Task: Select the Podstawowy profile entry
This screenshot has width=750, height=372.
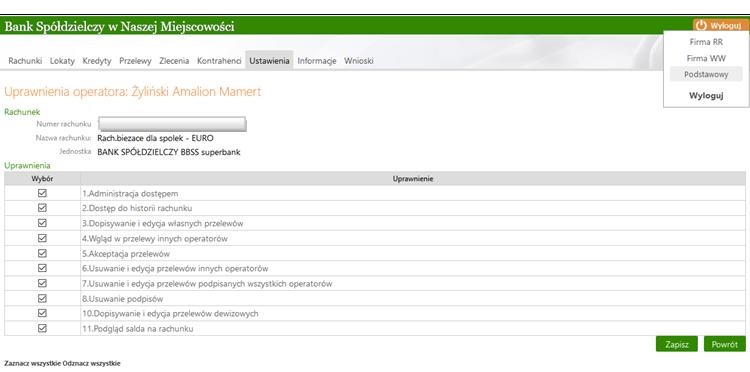Action: [x=706, y=74]
